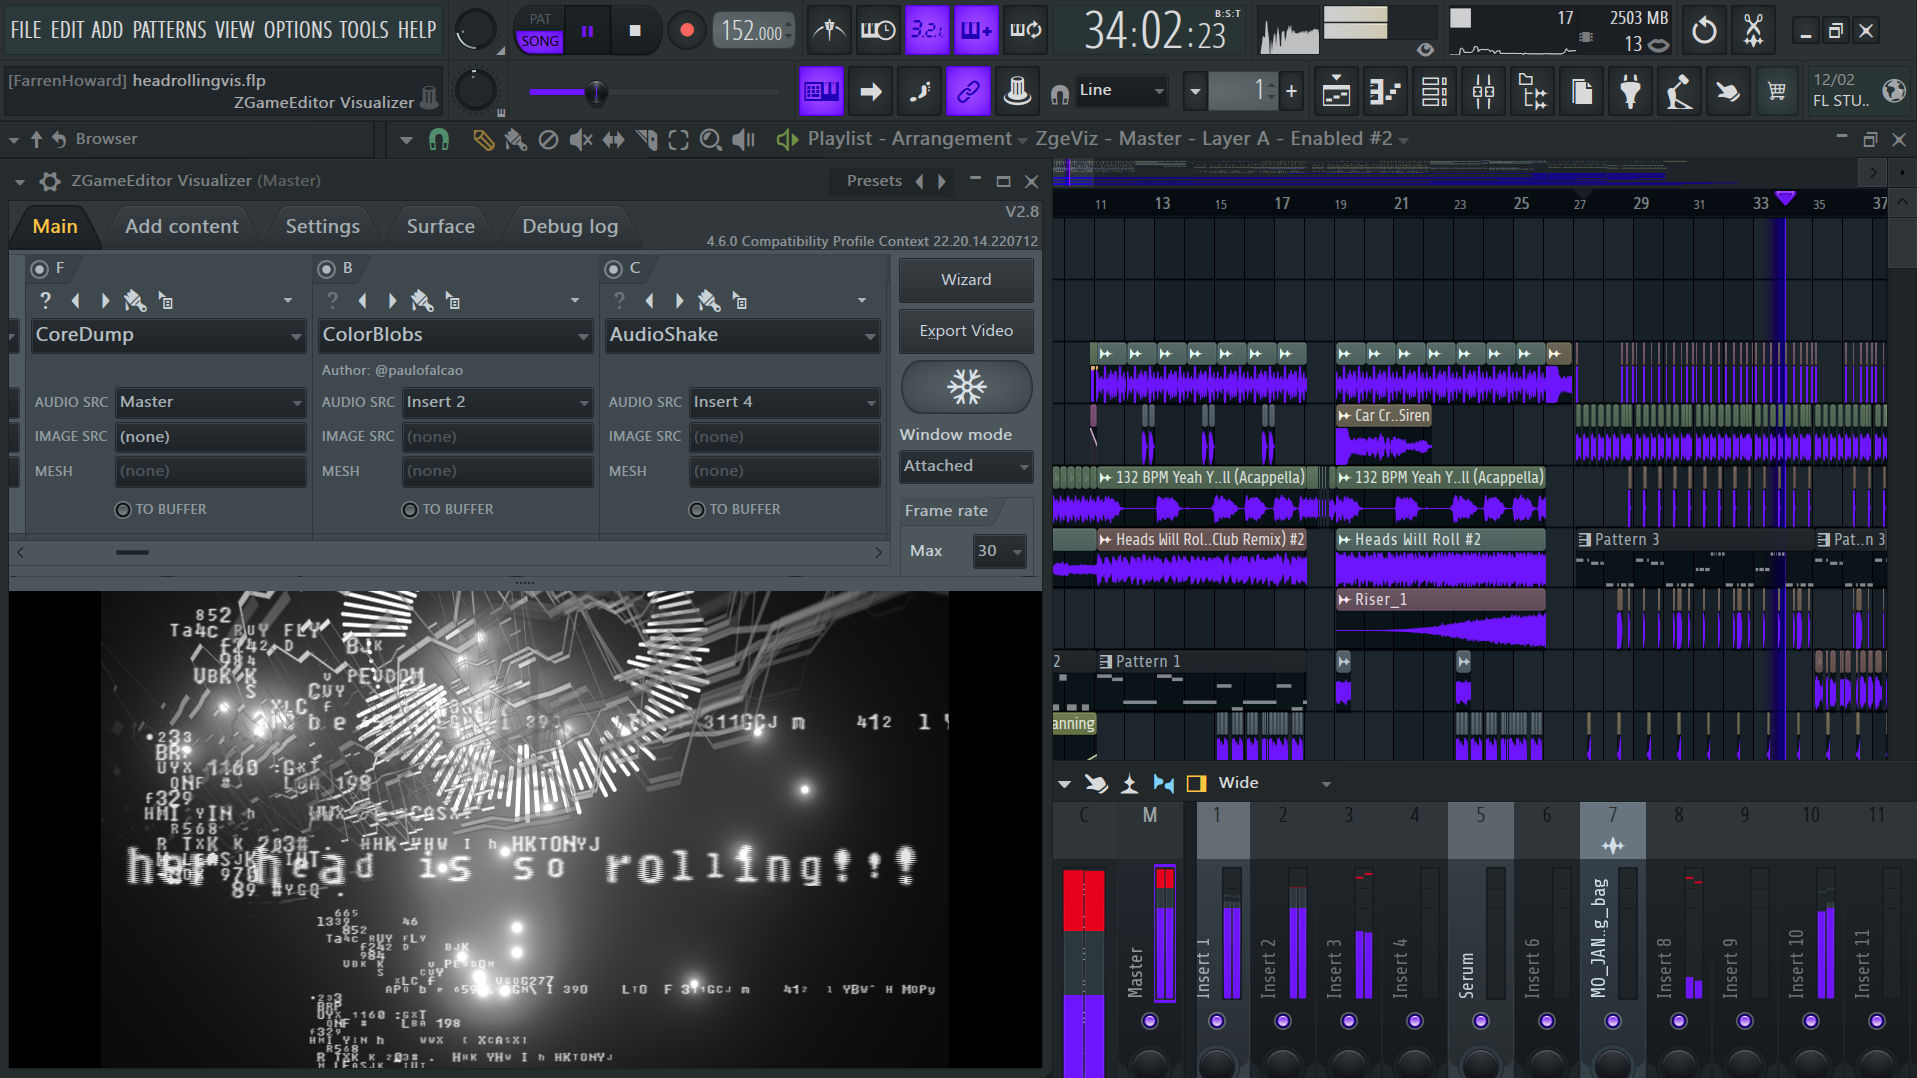Click the snowflake freeze button
Viewport: 1917px width, 1078px height.
point(966,387)
